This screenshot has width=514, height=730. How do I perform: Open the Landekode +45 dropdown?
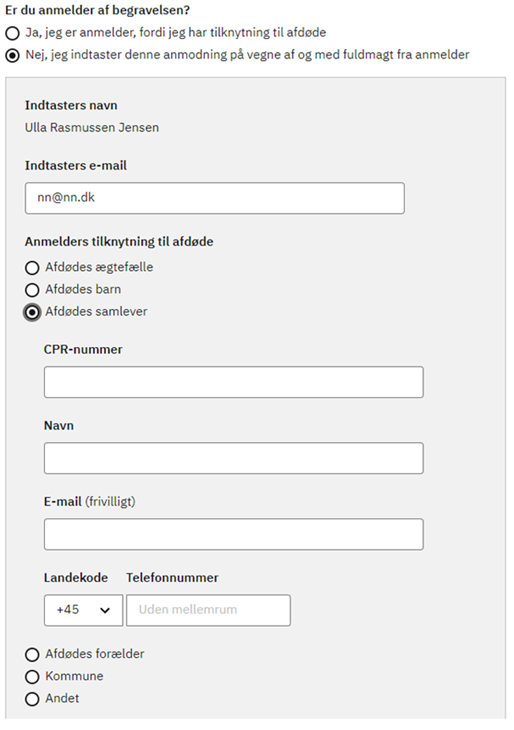pos(83,610)
